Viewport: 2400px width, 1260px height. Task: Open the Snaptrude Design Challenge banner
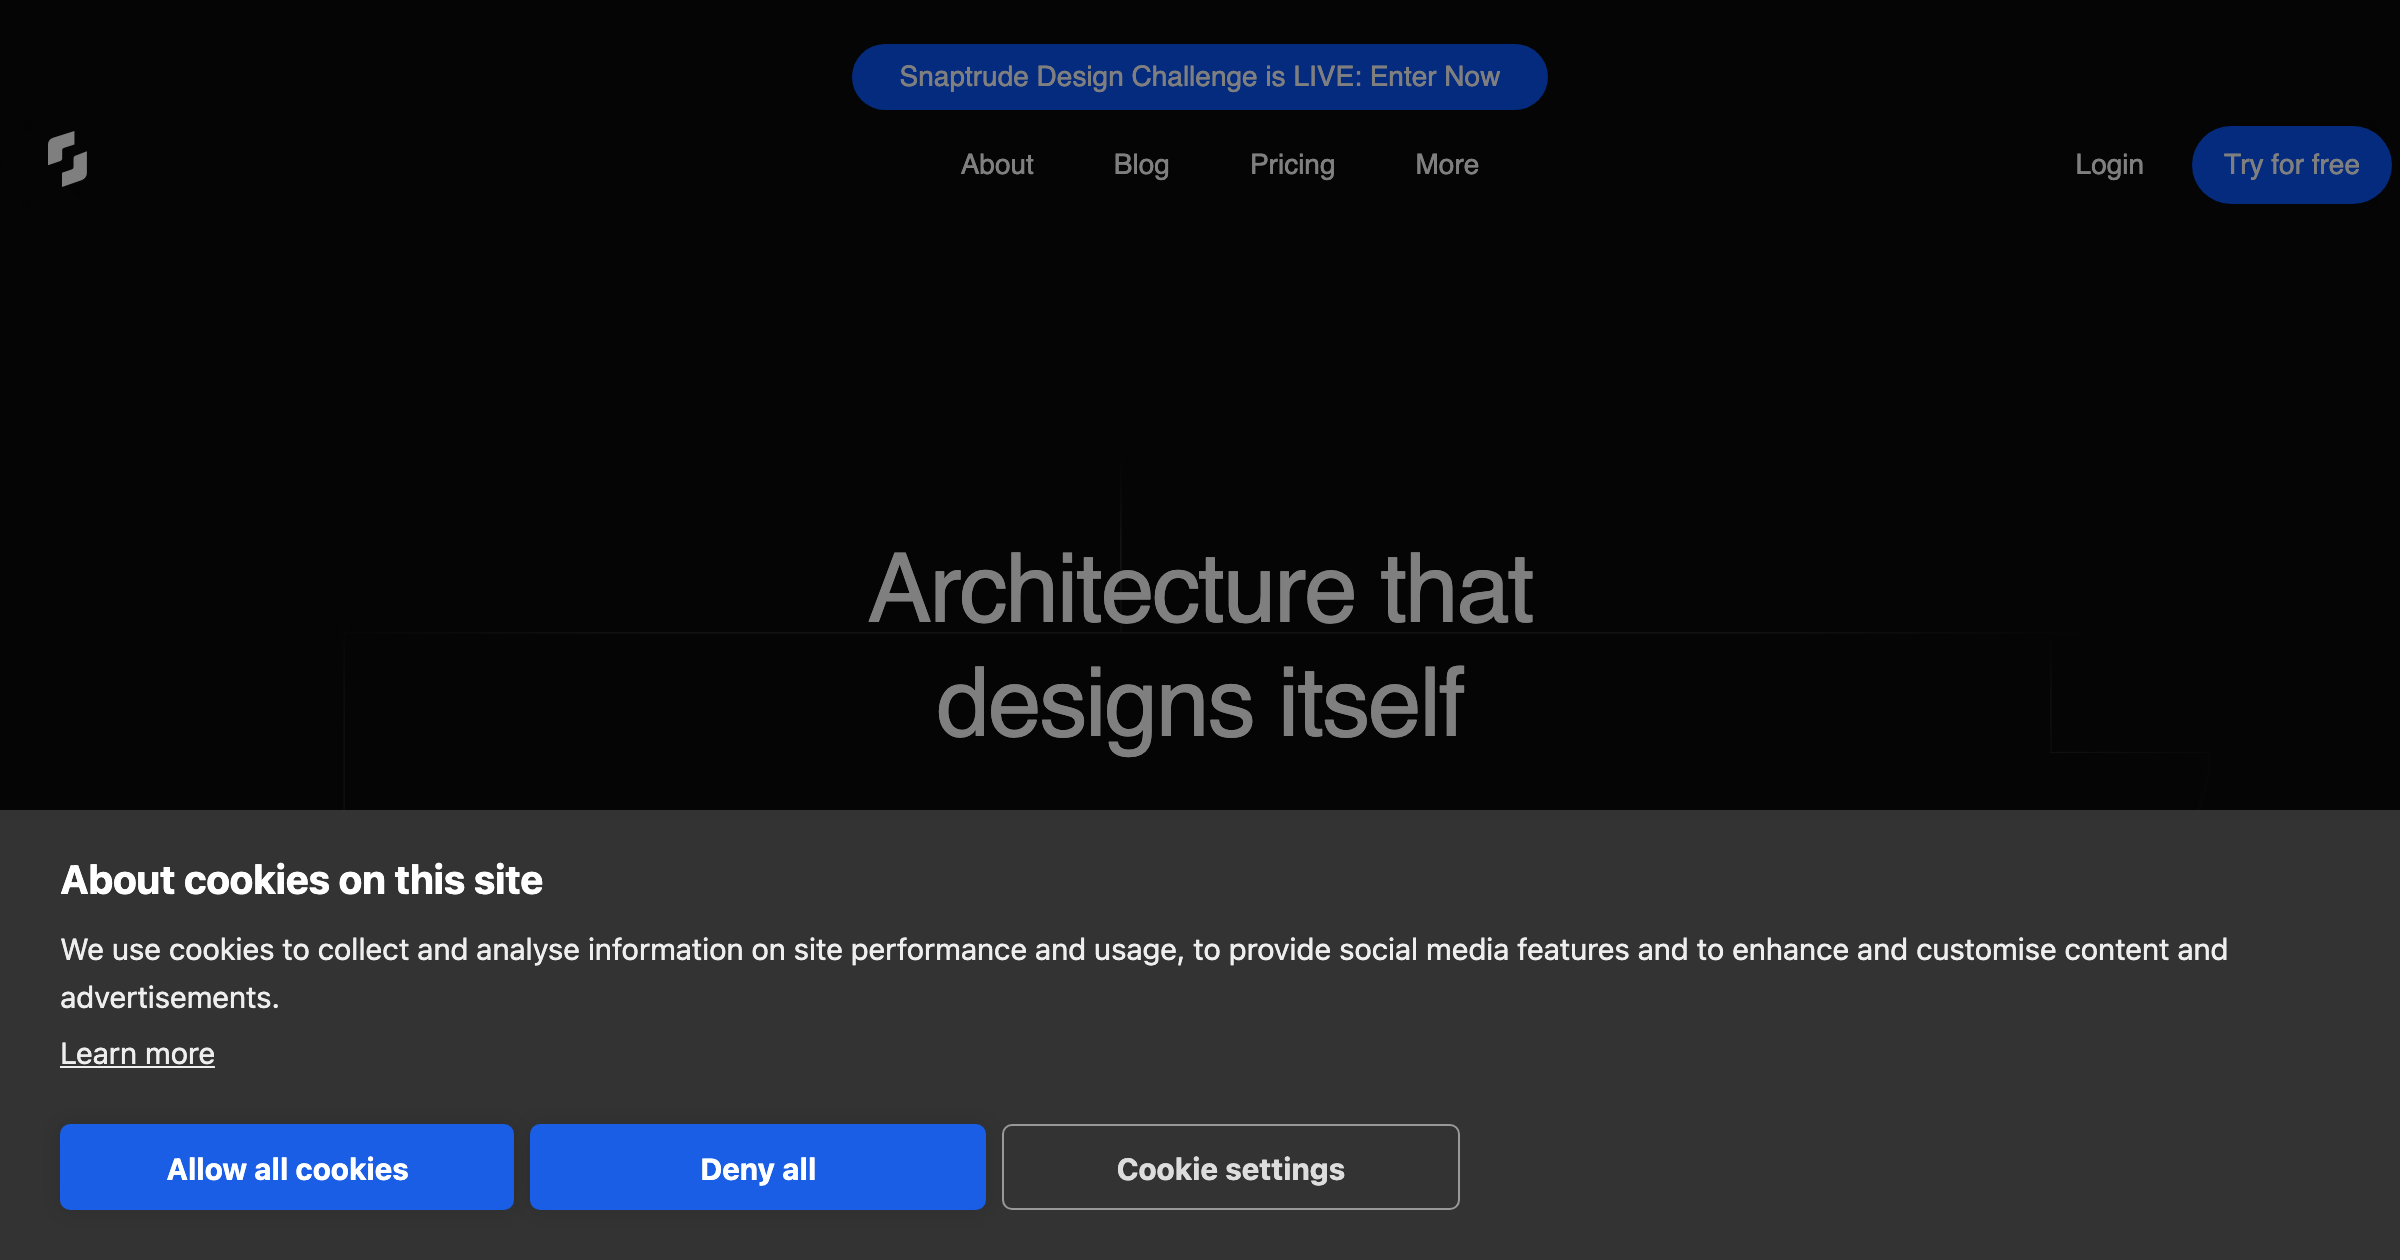click(1199, 77)
